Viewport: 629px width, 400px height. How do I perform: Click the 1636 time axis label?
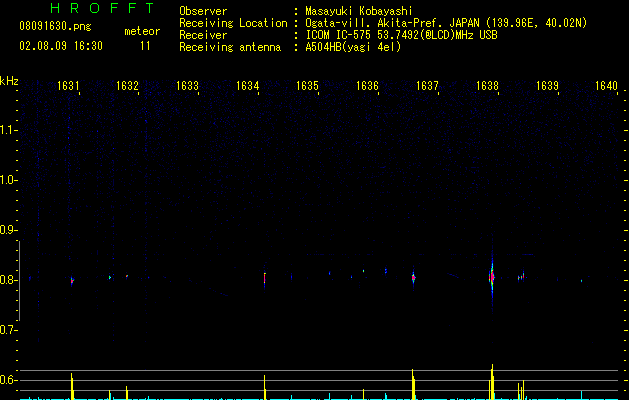click(367, 86)
